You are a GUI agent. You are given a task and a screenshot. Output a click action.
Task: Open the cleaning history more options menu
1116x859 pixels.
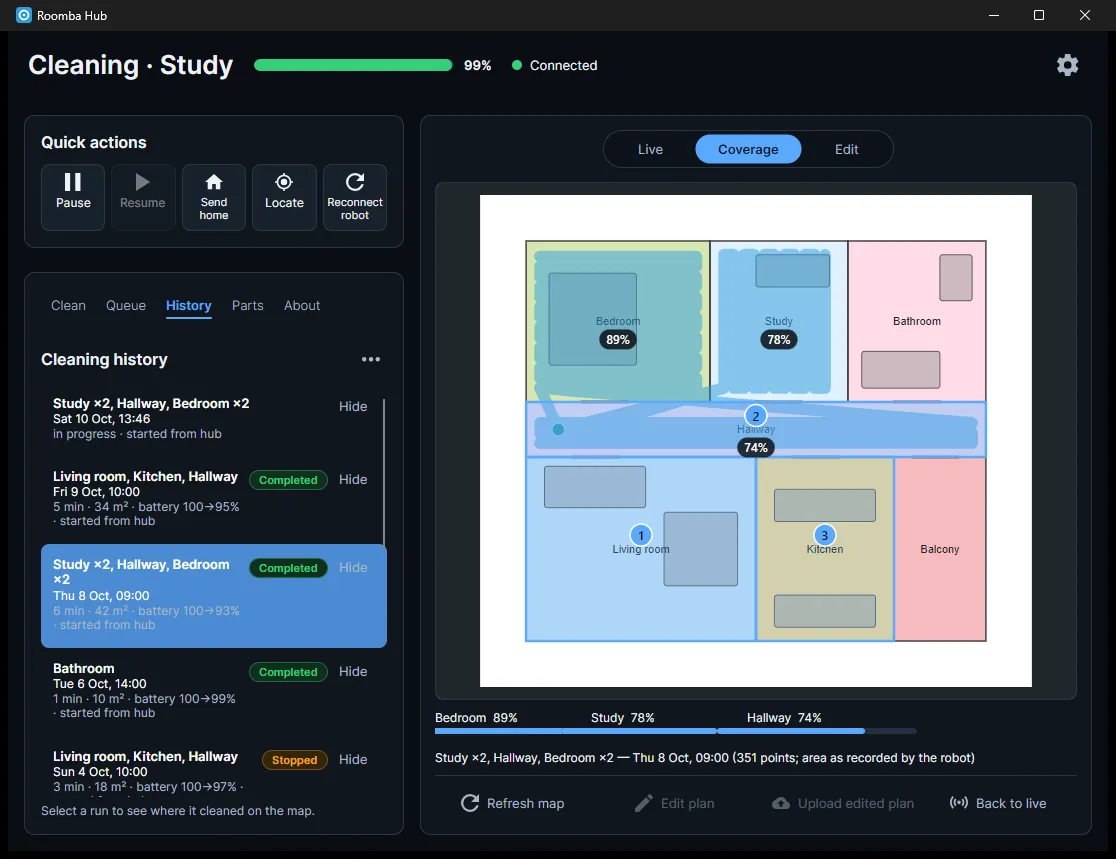tap(371, 359)
